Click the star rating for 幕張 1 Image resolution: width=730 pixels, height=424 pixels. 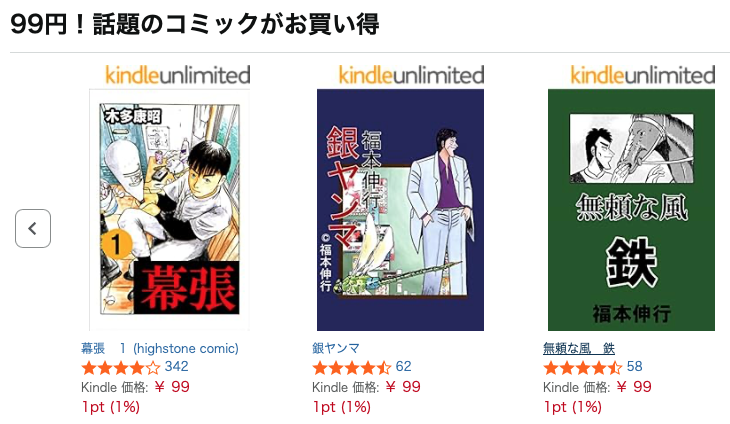click(121, 368)
